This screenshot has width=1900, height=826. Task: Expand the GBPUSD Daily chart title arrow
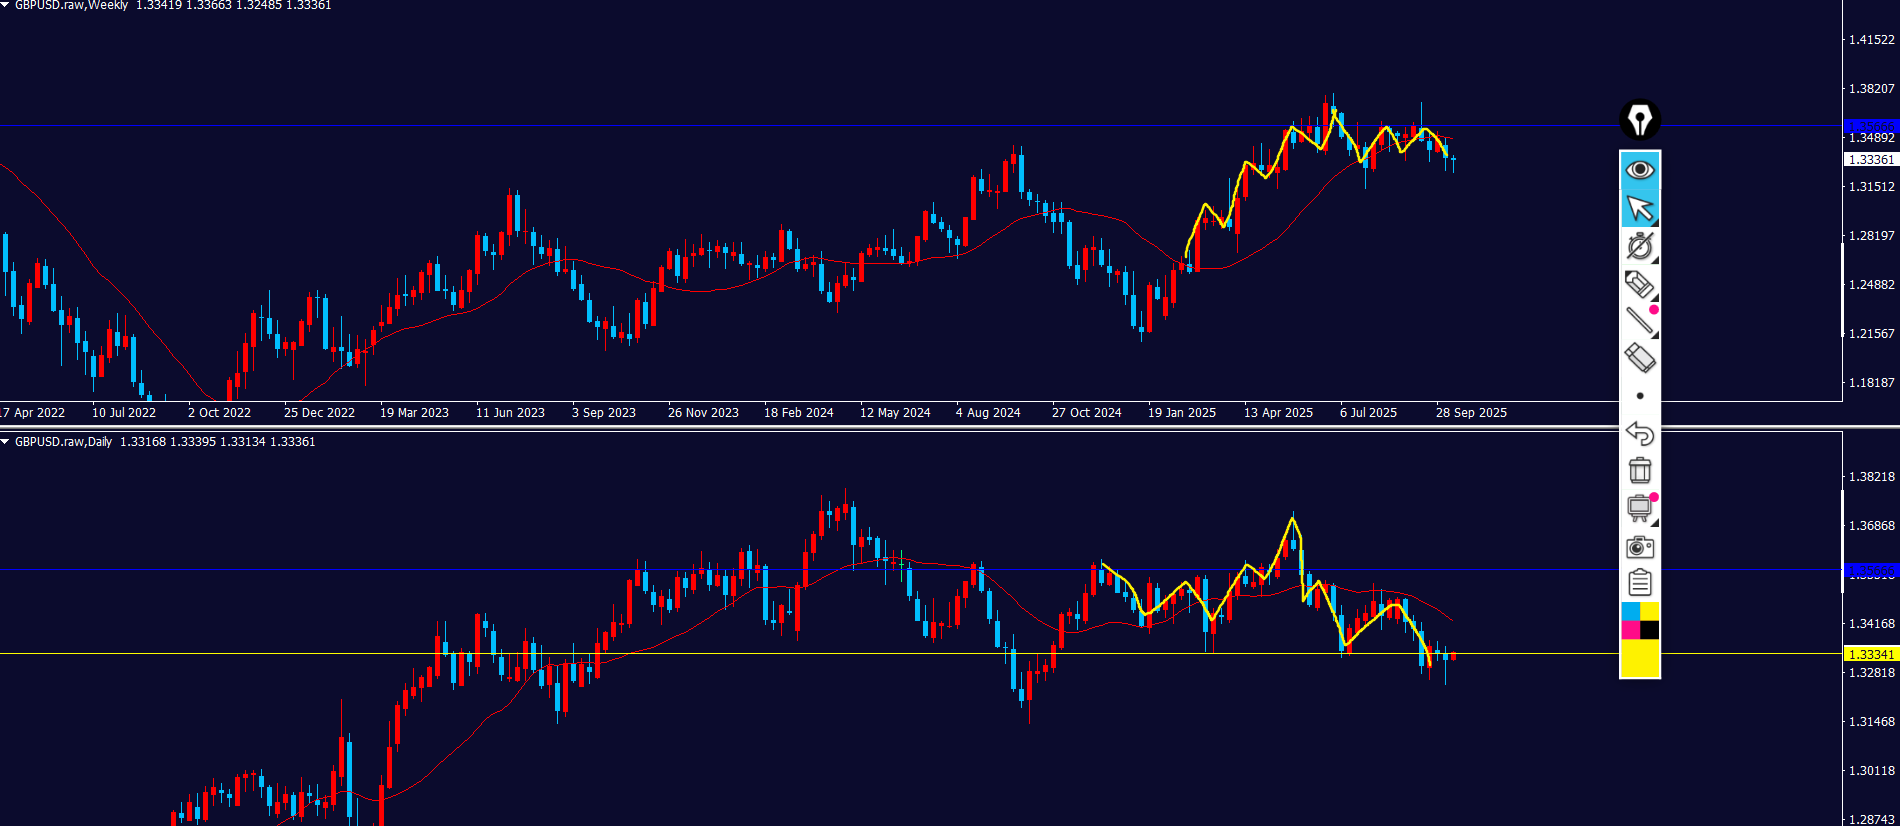(x=5, y=442)
